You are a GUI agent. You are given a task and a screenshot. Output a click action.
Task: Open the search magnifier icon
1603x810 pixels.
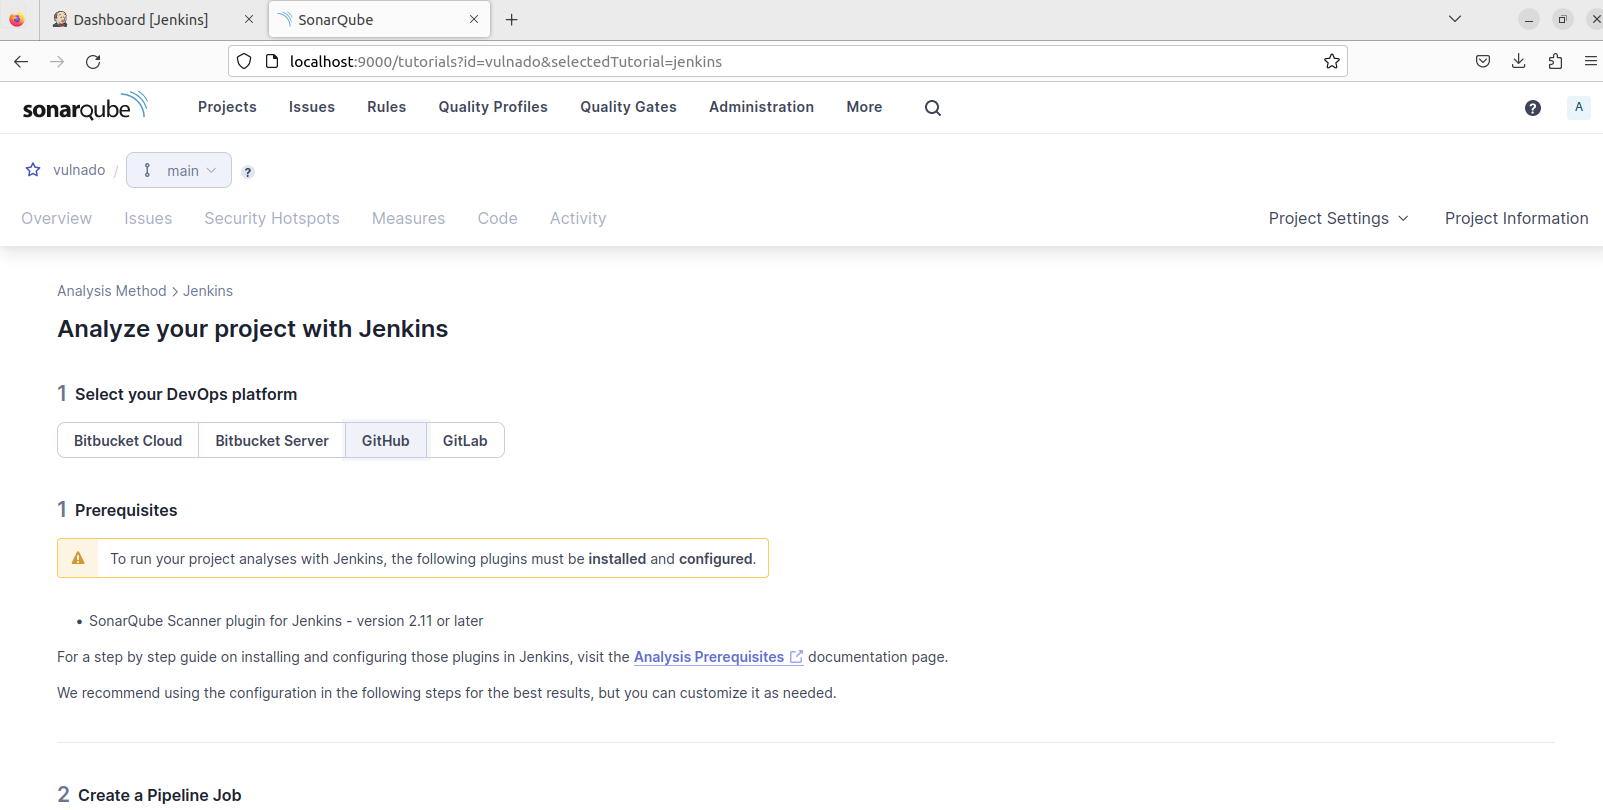(x=932, y=108)
